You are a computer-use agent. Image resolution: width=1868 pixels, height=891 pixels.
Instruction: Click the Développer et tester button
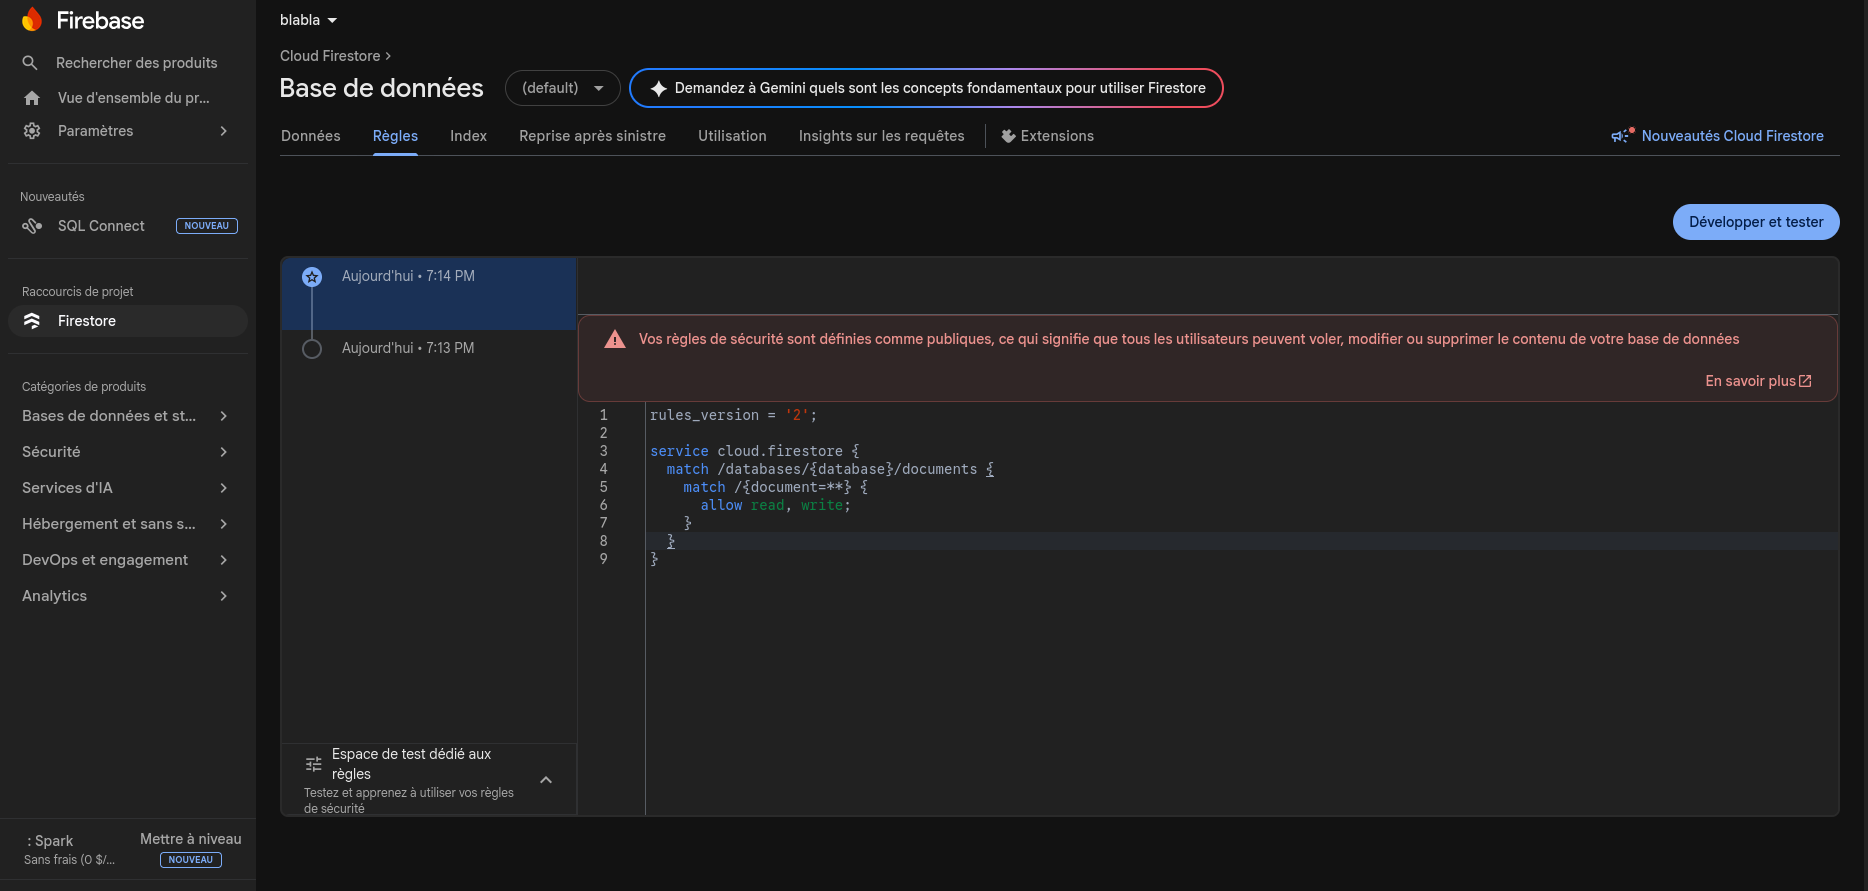coord(1756,222)
